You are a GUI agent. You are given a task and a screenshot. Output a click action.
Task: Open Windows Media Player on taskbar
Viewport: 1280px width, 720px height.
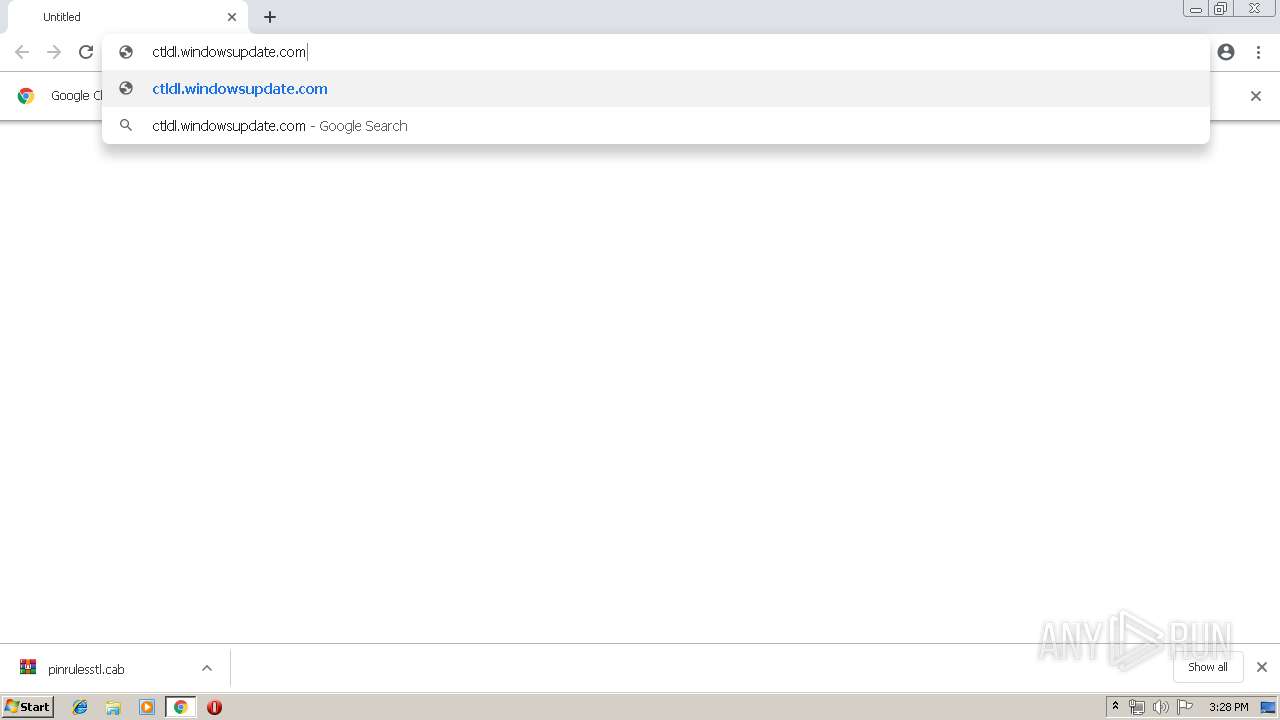click(147, 707)
